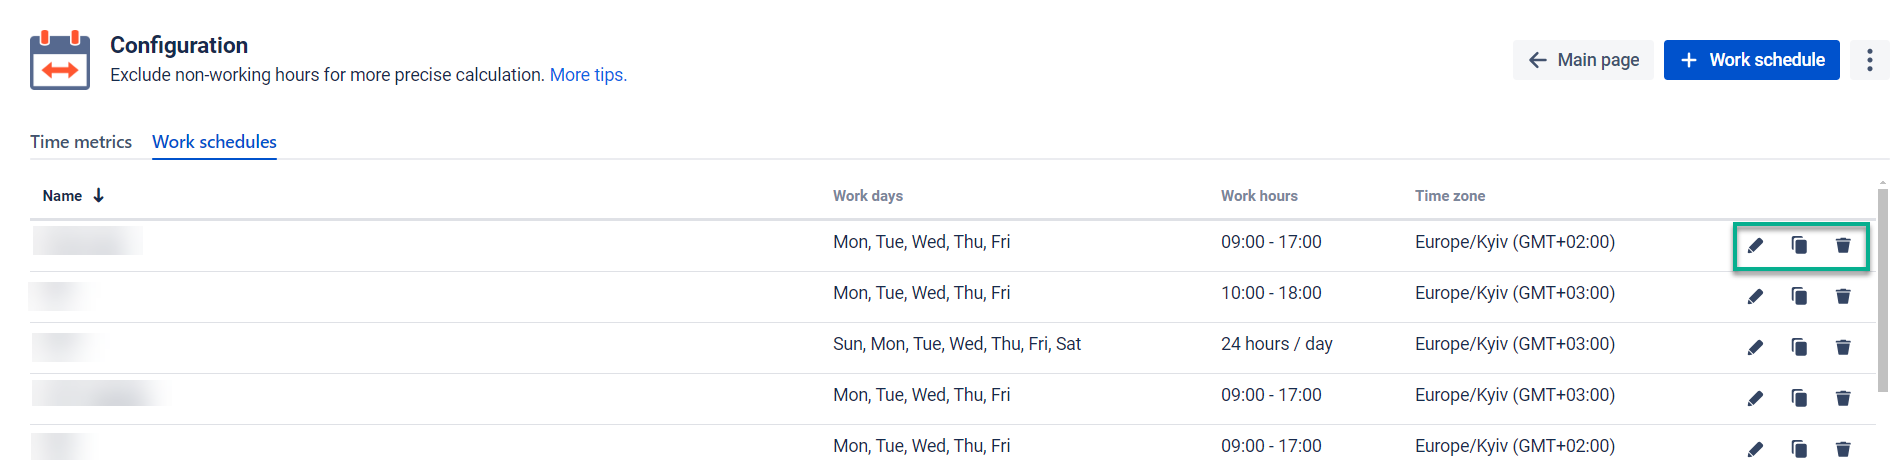This screenshot has height=475, width=1891.
Task: Switch to the Time metrics tab
Action: click(x=81, y=142)
